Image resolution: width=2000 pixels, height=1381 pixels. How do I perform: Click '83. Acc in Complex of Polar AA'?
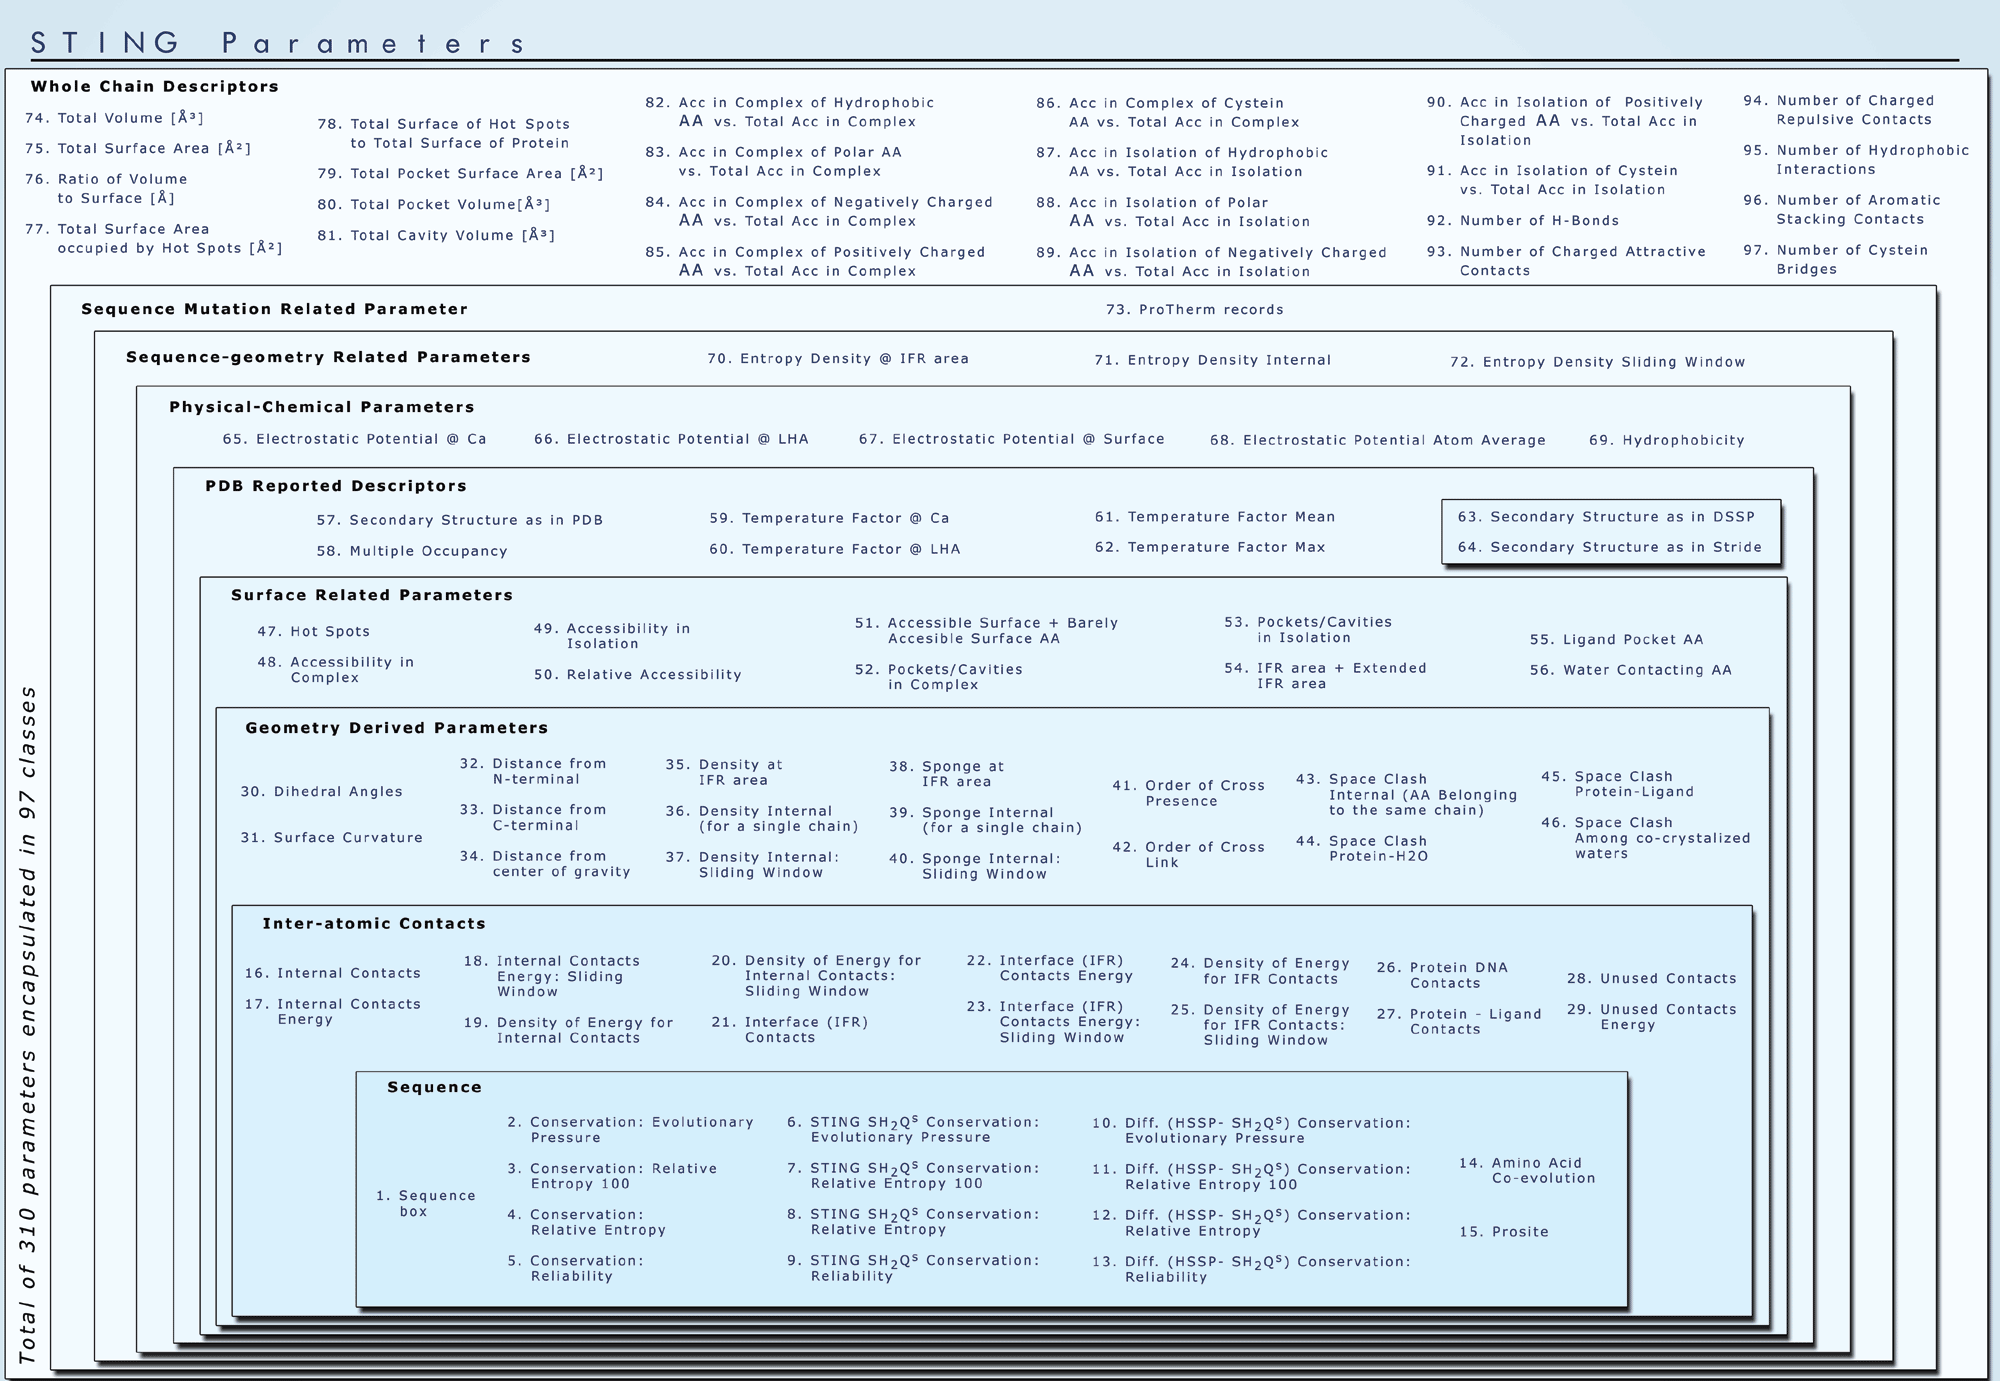tap(773, 161)
